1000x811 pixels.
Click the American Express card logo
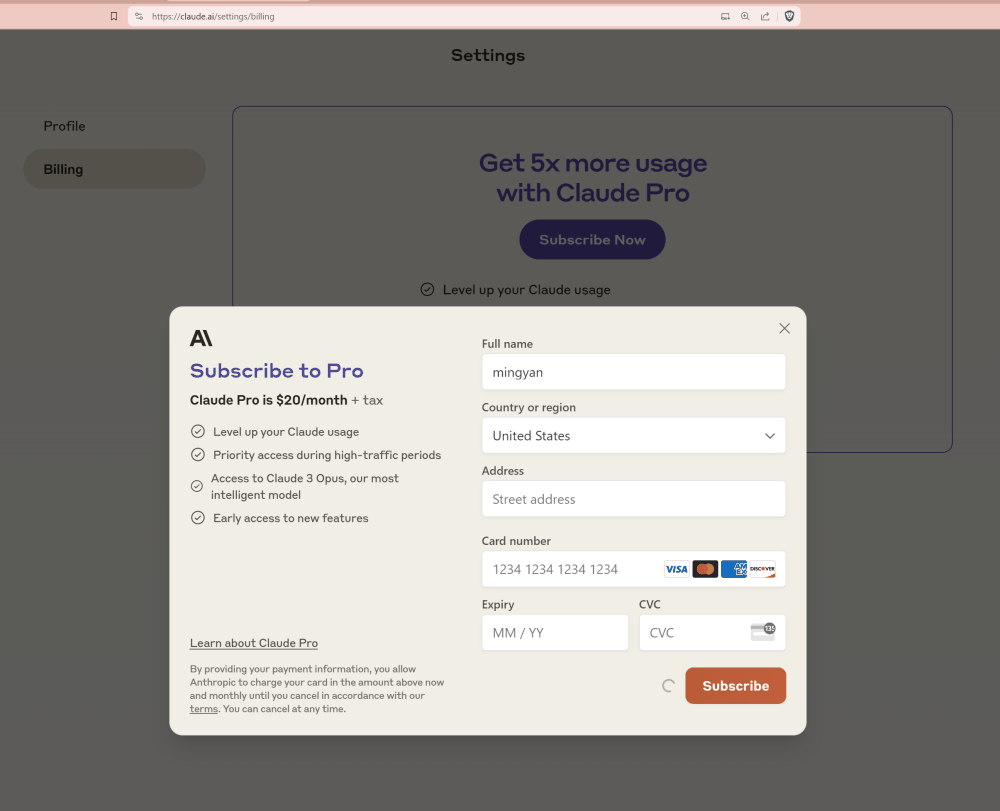pos(734,569)
